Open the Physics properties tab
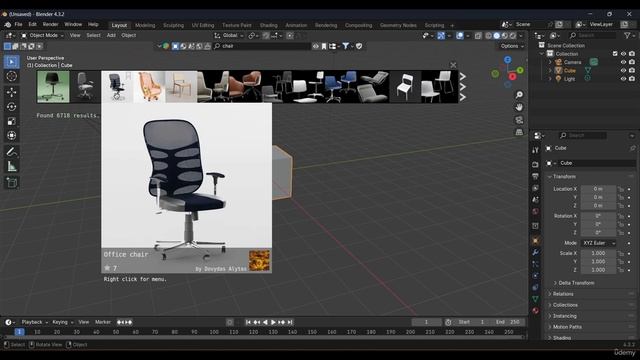This screenshot has height=360, width=640. (x=536, y=276)
